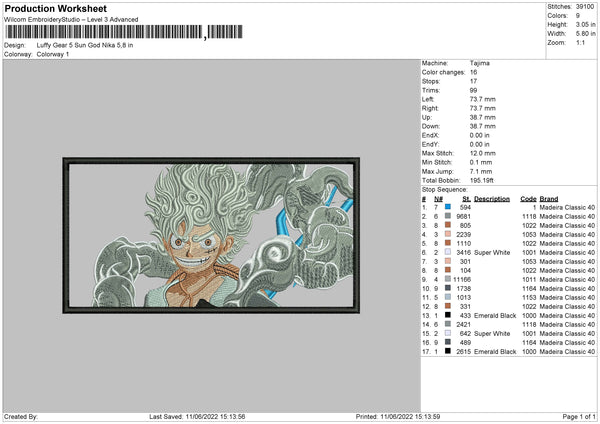Click 'Madeira Classic 40' in stop 1 row
The width and height of the screenshot is (600, 424).
pos(567,207)
